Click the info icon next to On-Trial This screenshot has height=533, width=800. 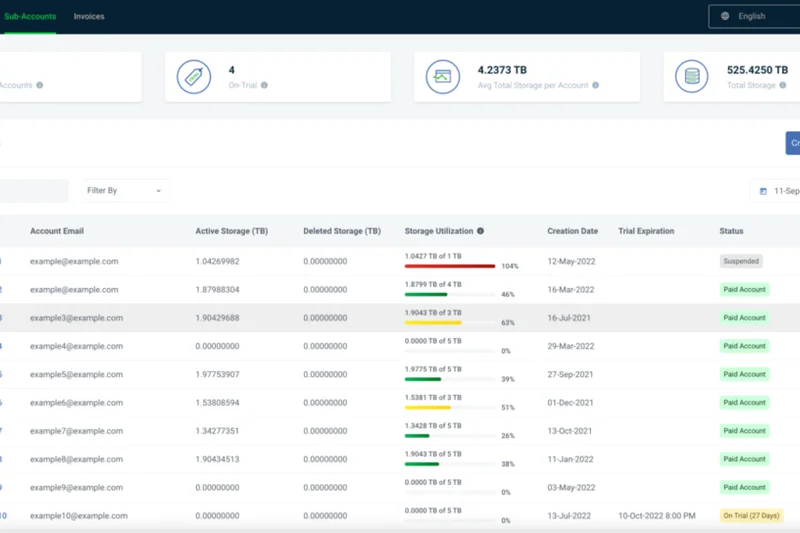click(x=264, y=86)
